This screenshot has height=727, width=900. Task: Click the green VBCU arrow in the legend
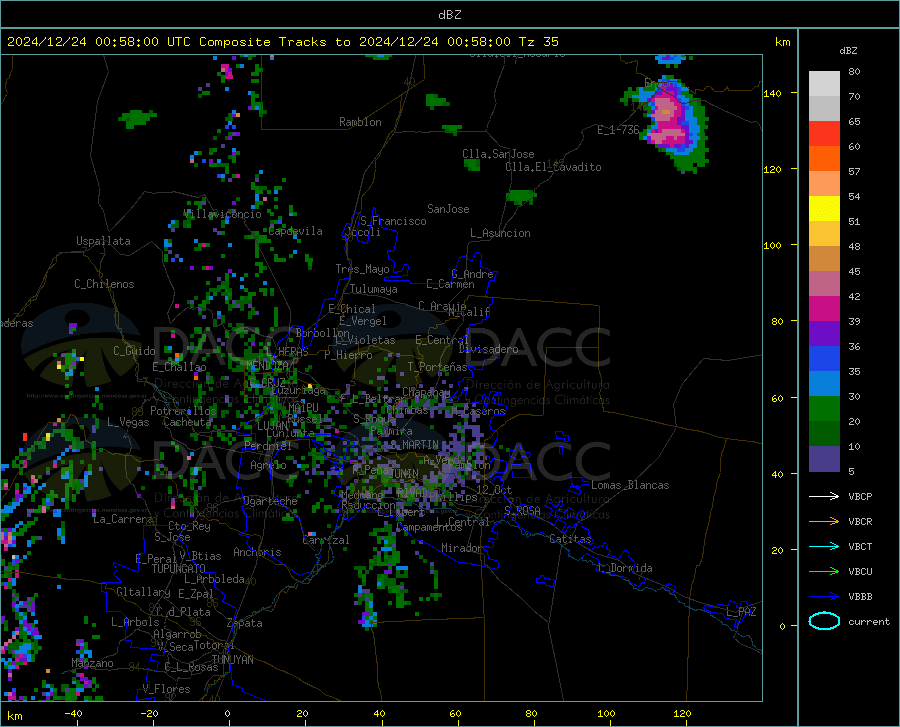click(824, 572)
